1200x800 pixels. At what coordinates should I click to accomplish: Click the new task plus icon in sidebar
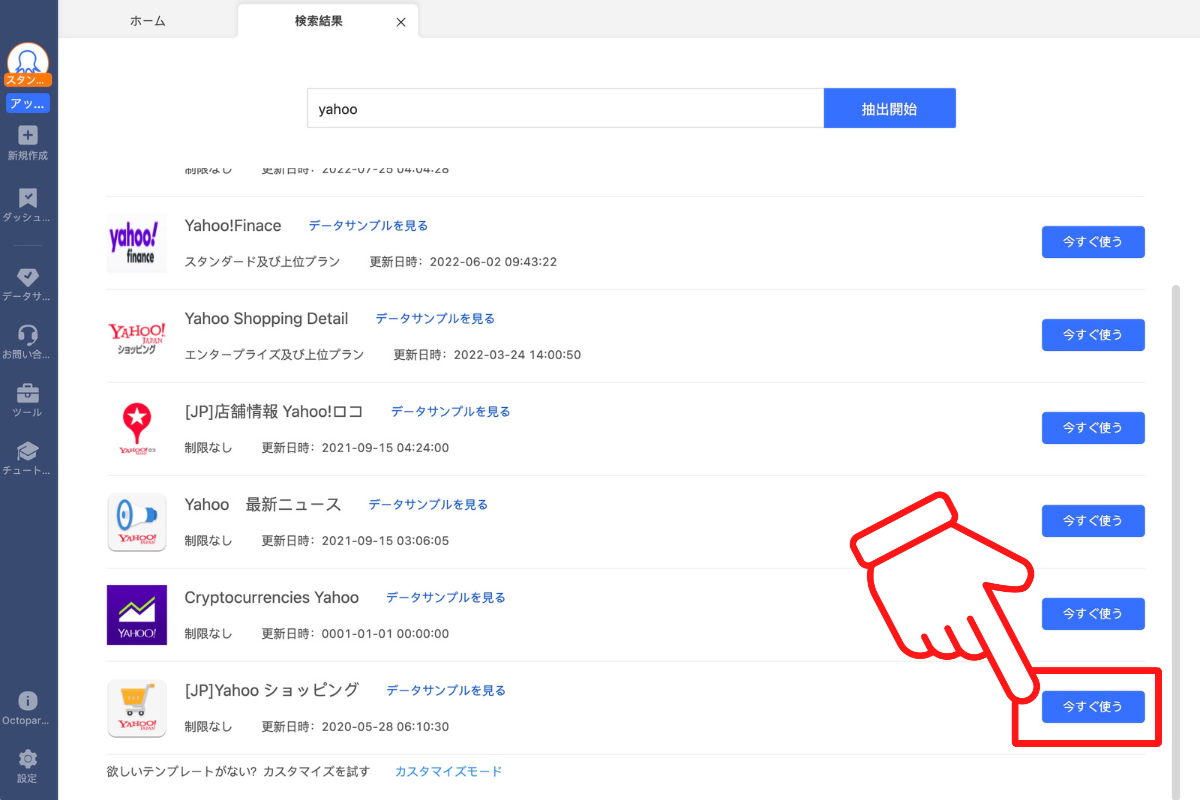[28, 136]
